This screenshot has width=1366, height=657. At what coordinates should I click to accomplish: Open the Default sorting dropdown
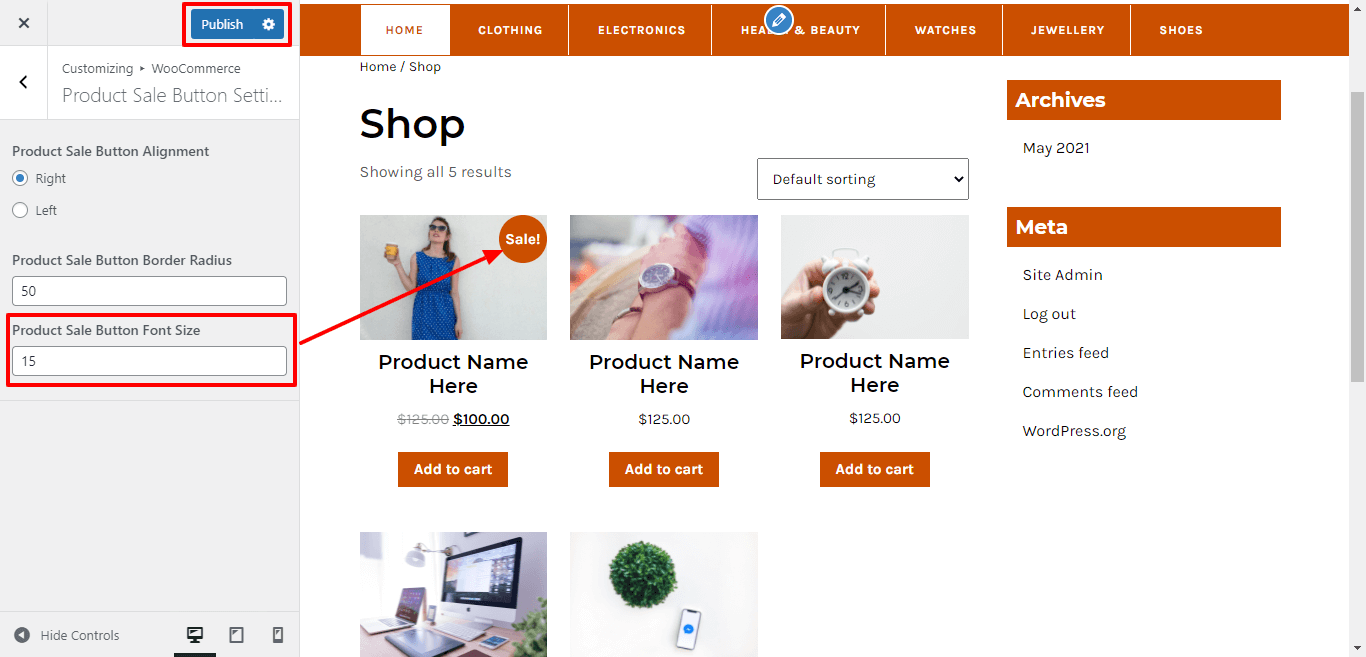pos(863,179)
